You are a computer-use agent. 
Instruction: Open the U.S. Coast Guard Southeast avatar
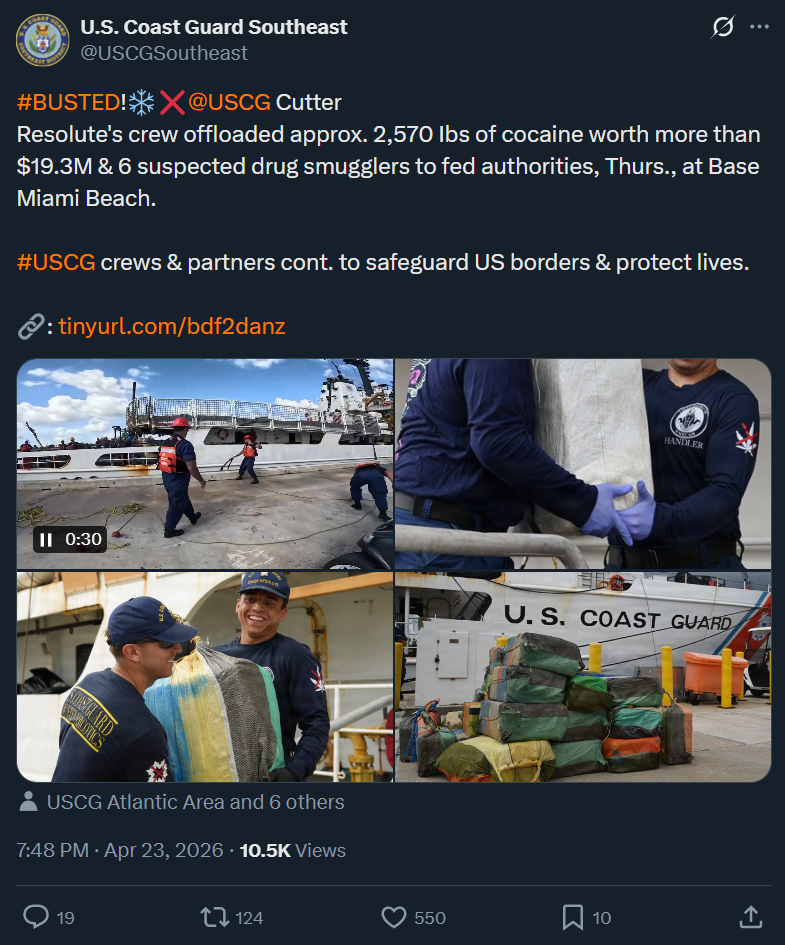click(42, 40)
